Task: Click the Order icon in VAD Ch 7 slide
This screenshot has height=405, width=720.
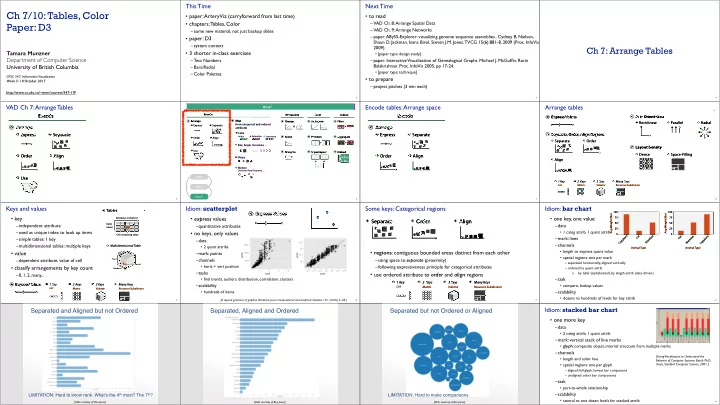Action: click(x=29, y=165)
